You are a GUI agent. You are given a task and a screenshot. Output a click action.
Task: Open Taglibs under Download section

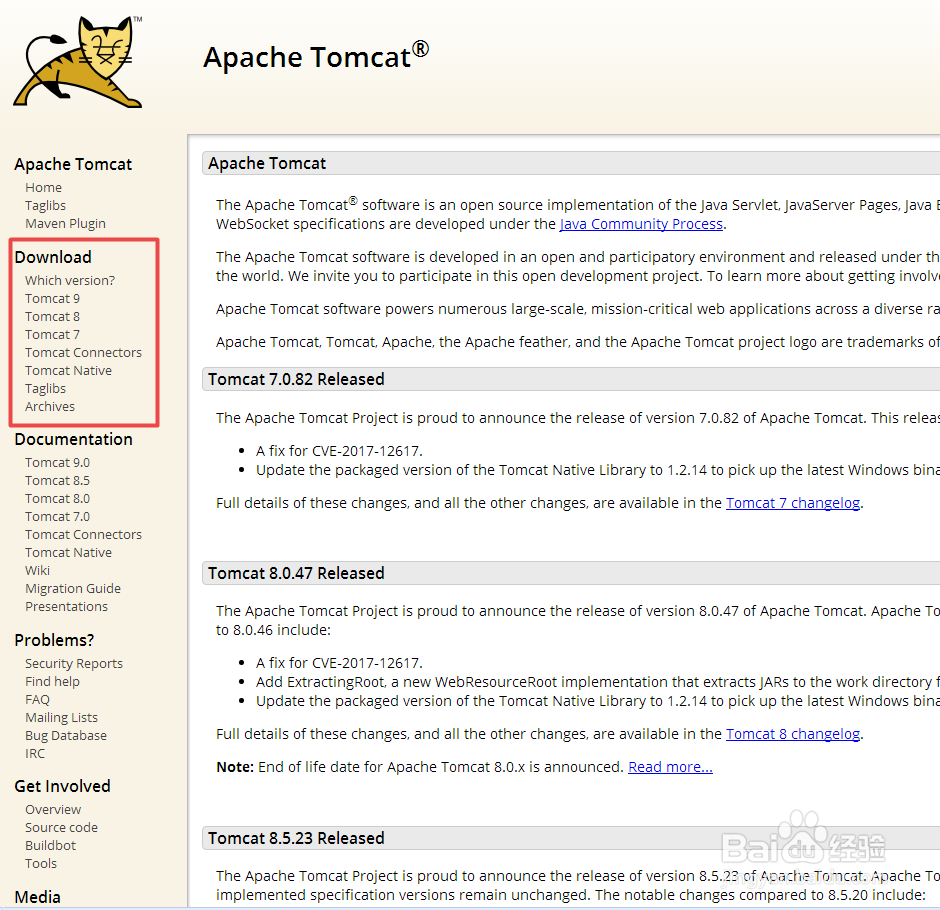tap(46, 388)
